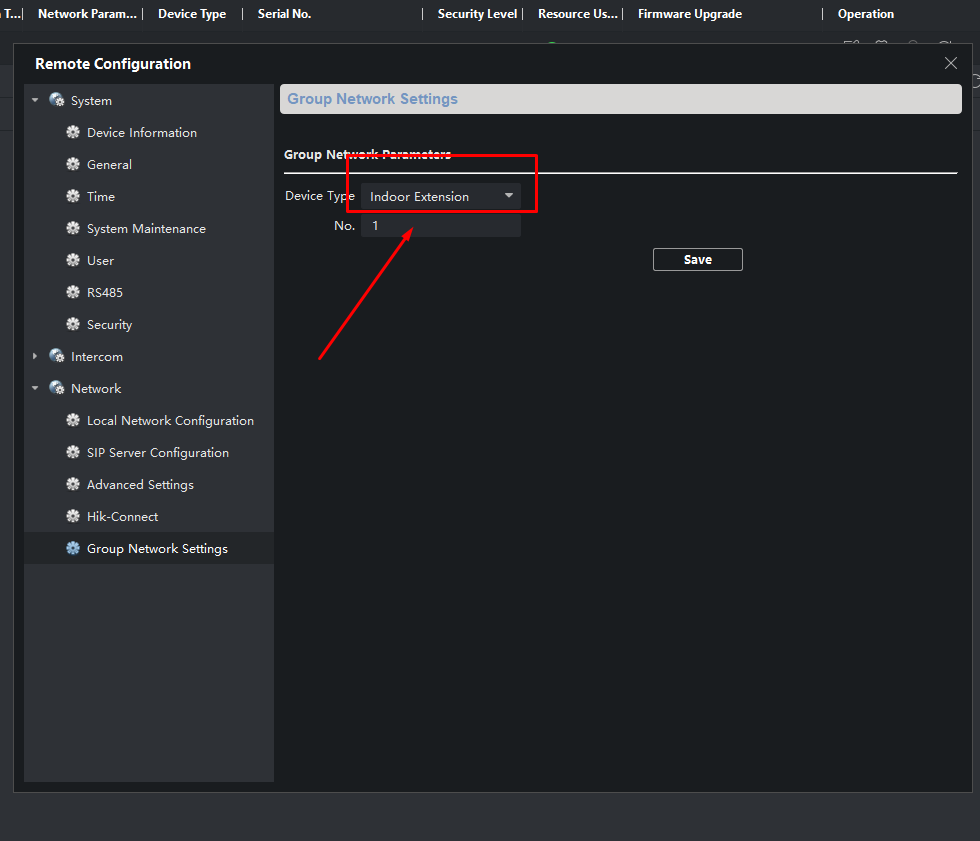Click the System category gear icon
Image resolution: width=980 pixels, height=841 pixels.
coord(57,100)
